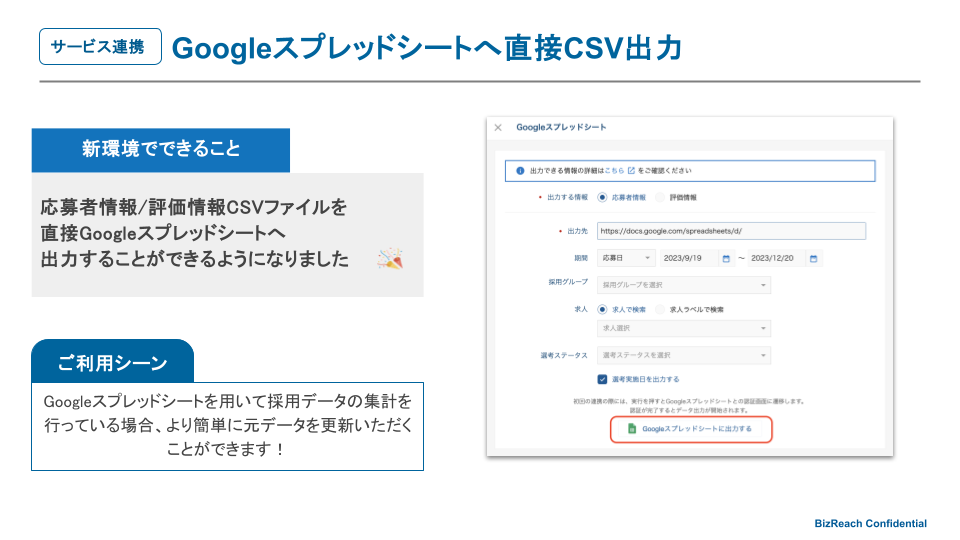The height and width of the screenshot is (540, 960).
Task: Click the 採用グループ field label
Action: [x=568, y=282]
